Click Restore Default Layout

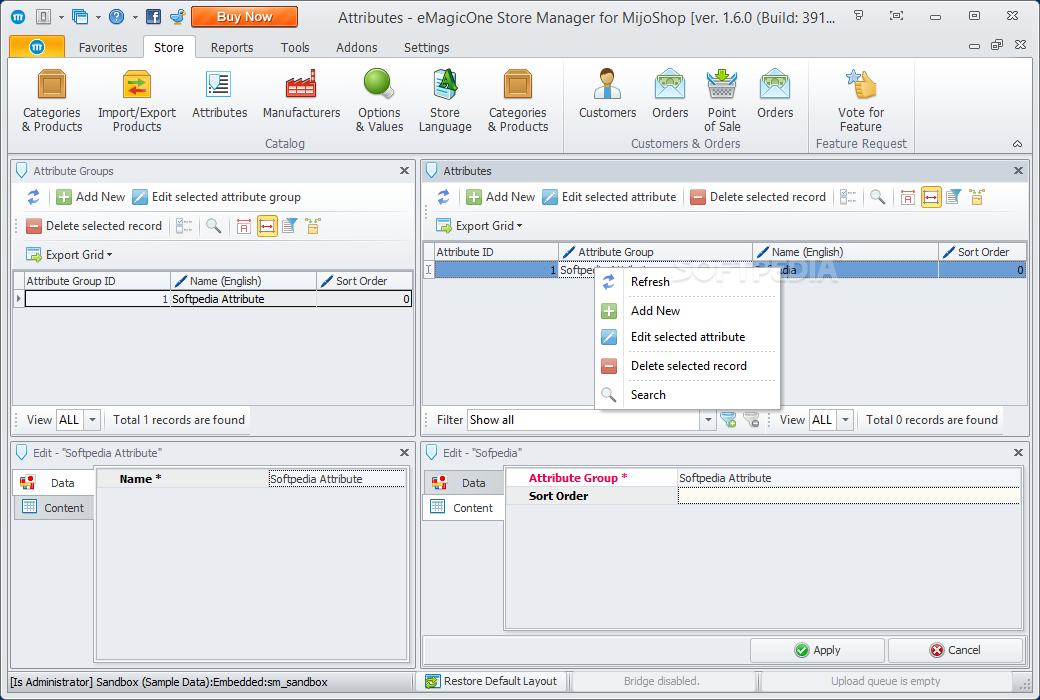(491, 681)
